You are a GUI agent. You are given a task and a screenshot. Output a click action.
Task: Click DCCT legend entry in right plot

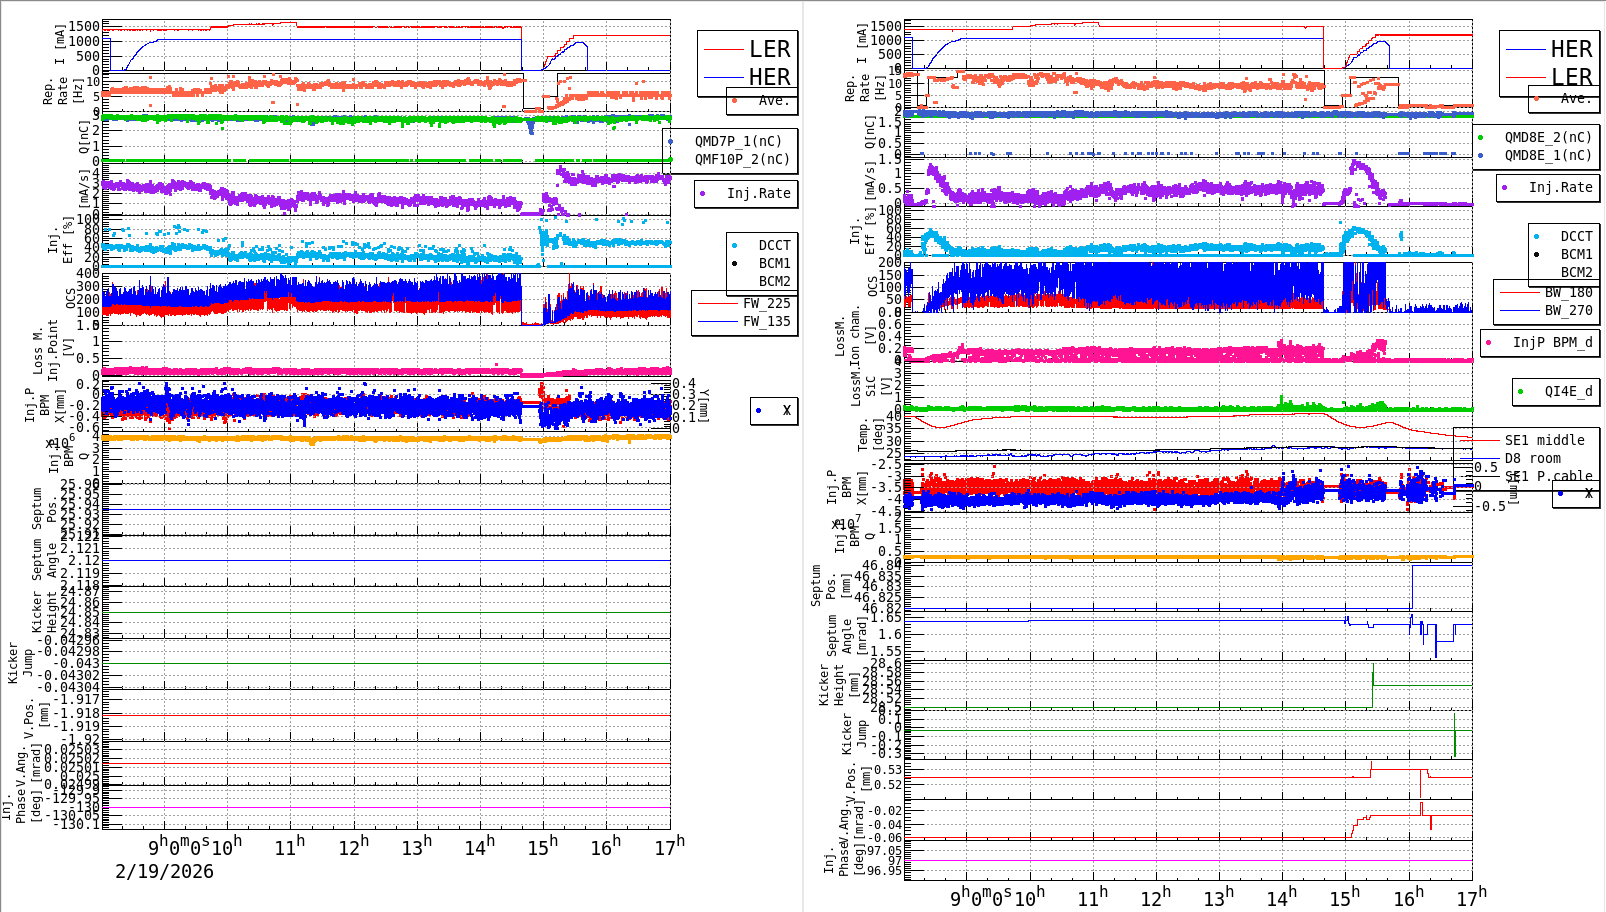pyautogui.click(x=1577, y=236)
